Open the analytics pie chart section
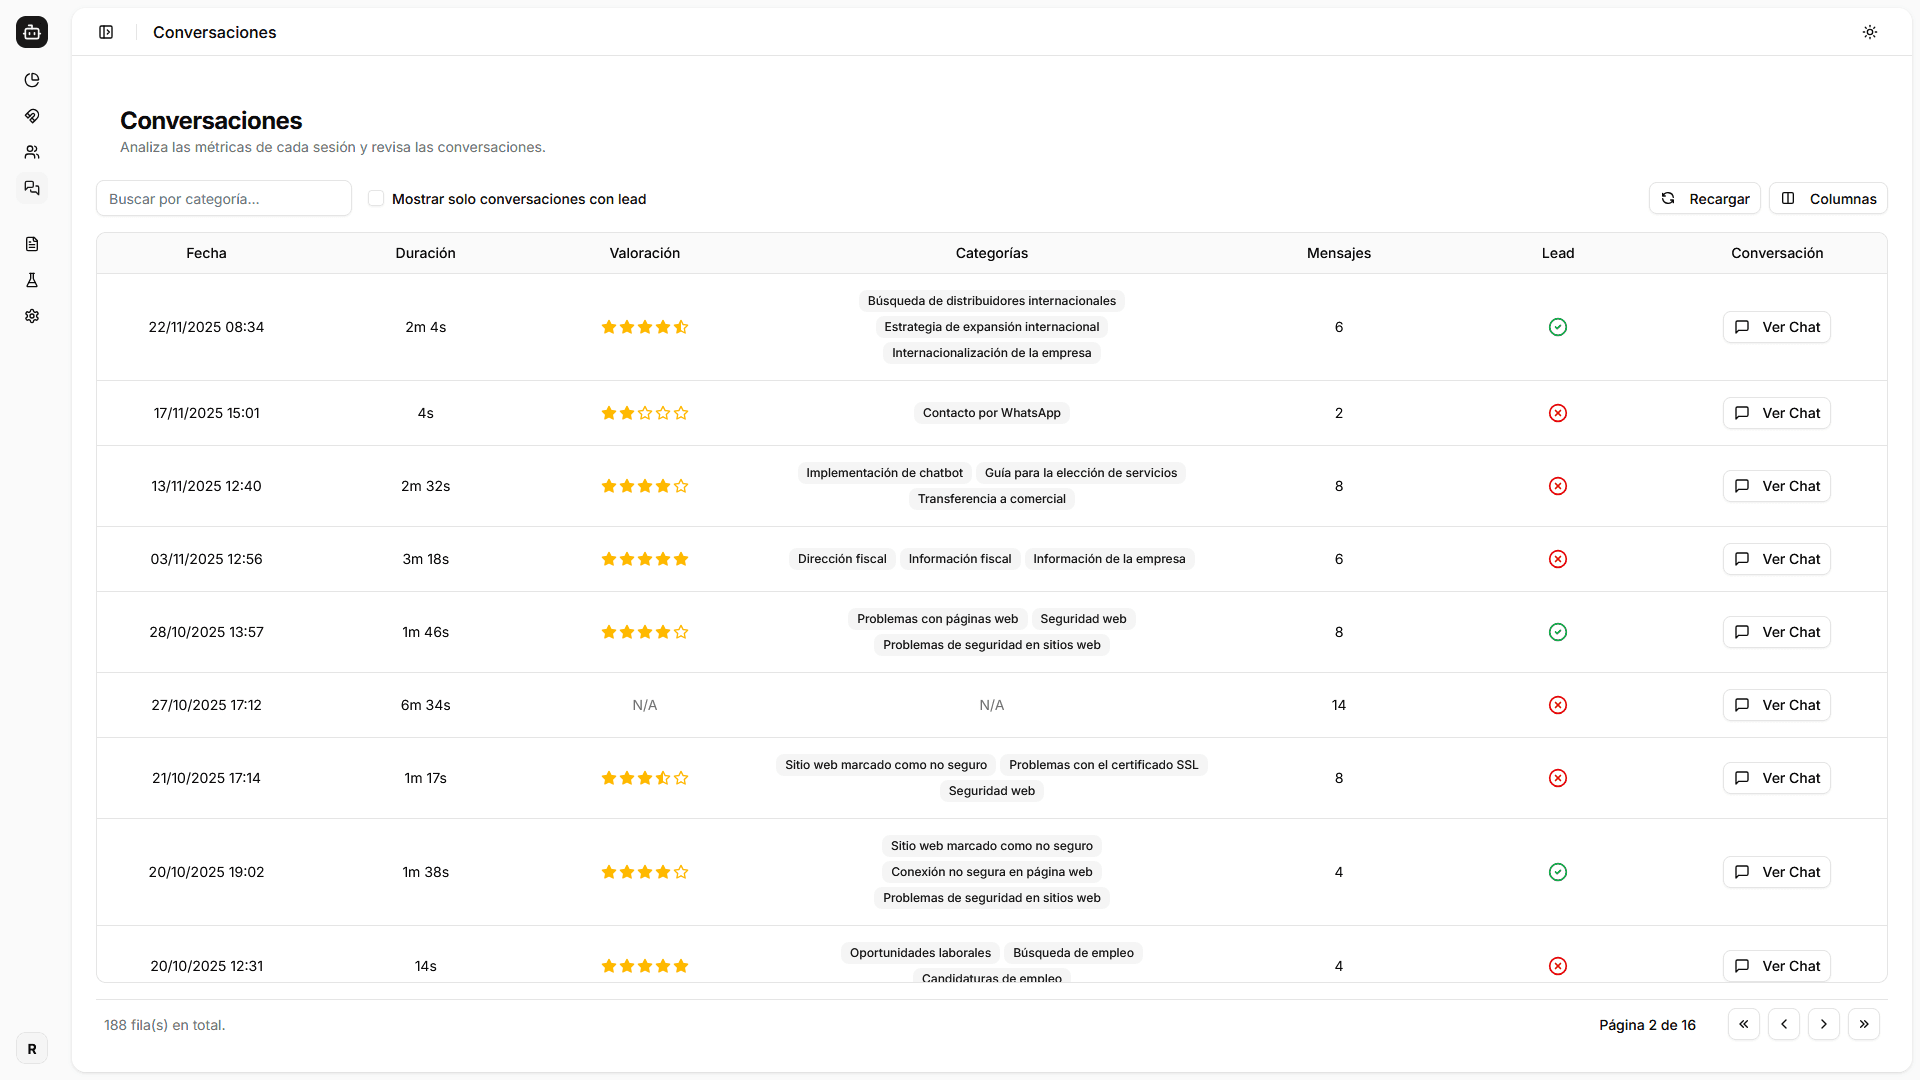The width and height of the screenshot is (1920, 1080). click(32, 80)
